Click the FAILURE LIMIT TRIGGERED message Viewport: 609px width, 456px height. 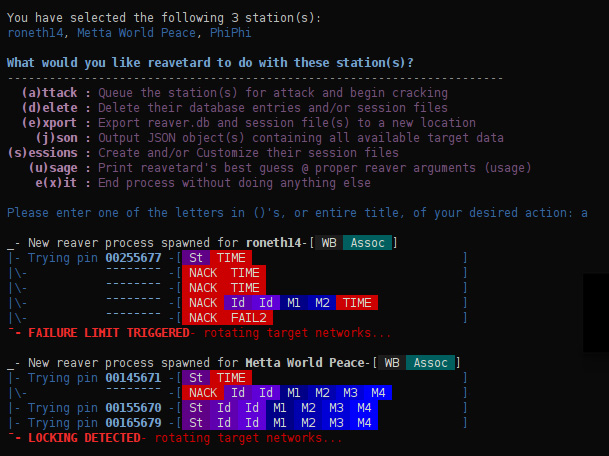coord(109,333)
